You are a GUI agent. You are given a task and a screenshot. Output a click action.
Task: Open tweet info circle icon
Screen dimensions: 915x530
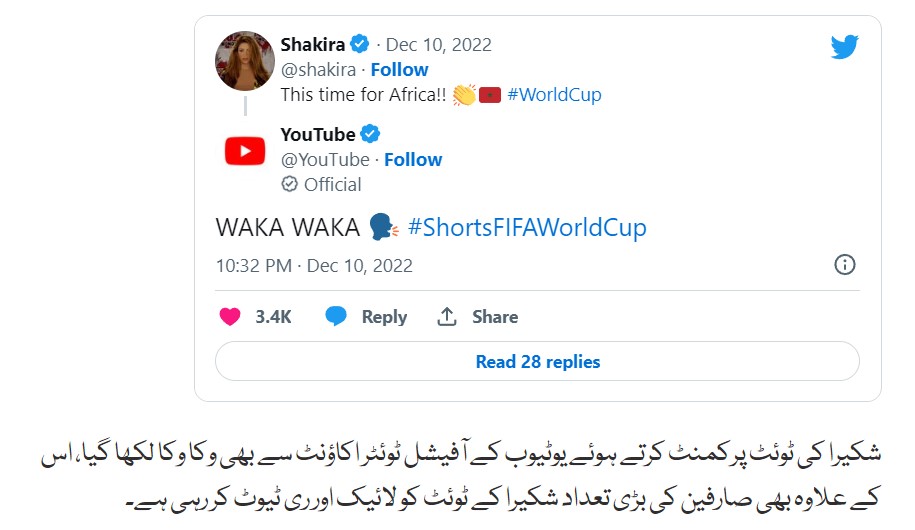844,265
